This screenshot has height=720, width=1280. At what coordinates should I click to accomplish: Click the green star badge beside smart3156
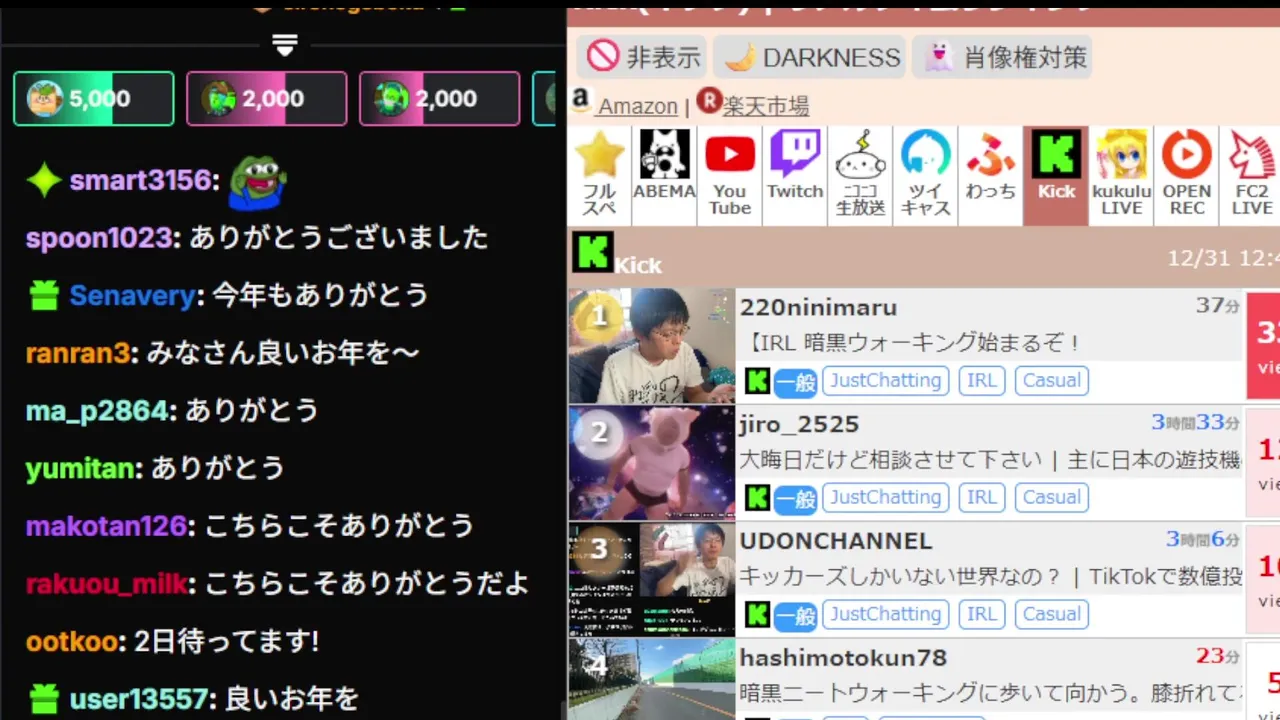click(x=44, y=181)
